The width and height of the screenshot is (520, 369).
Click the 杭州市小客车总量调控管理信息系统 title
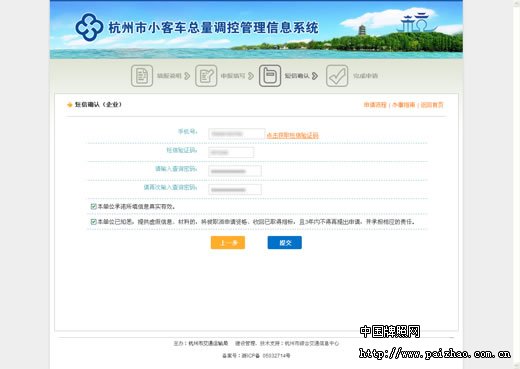coord(213,28)
